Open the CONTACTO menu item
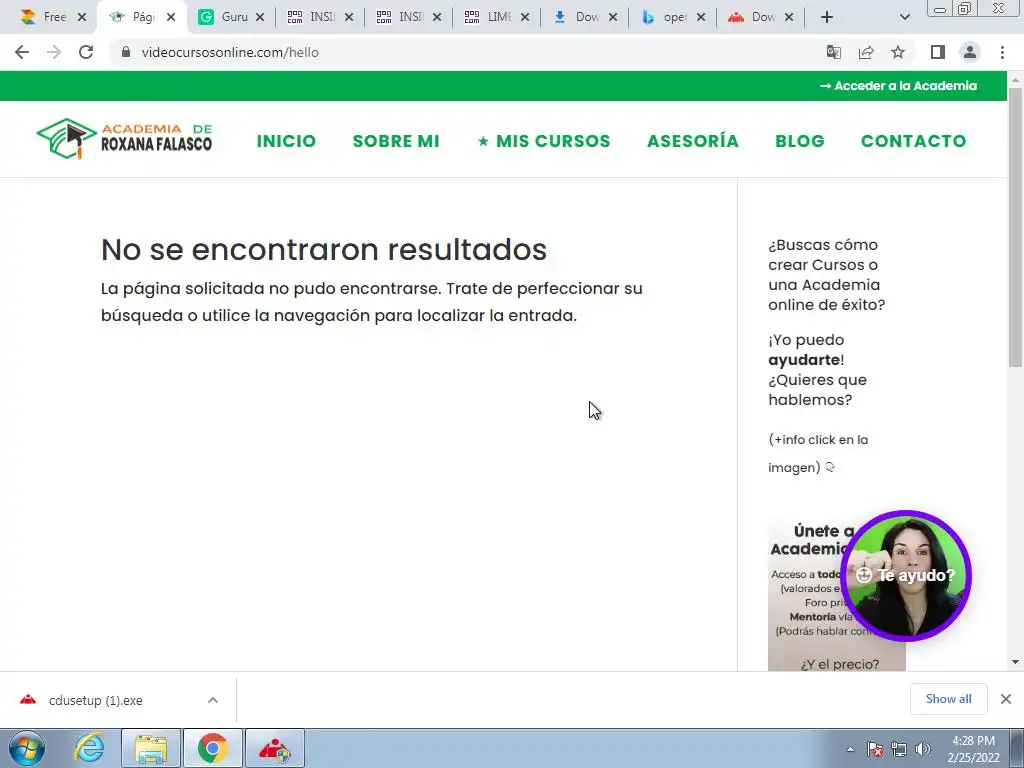Screen dimensions: 1024x768 913,141
